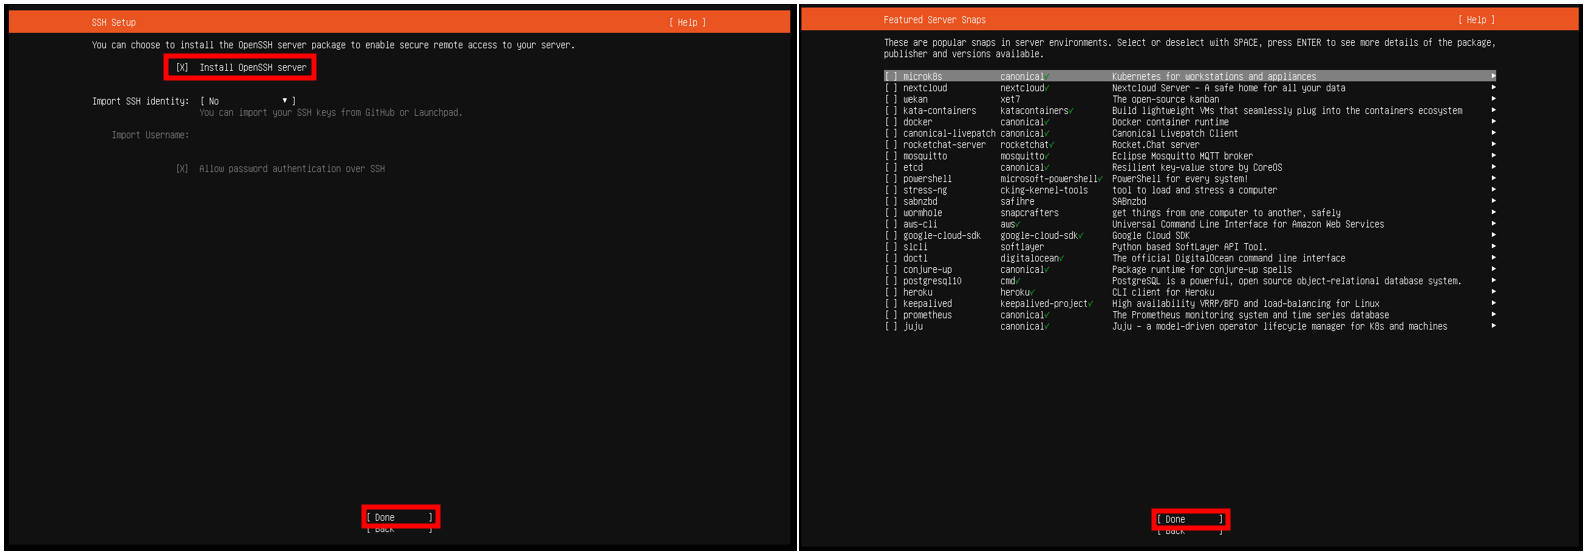Open Help on the Featured Server Snaps screen
The height and width of the screenshot is (558, 1588).
1476,20
